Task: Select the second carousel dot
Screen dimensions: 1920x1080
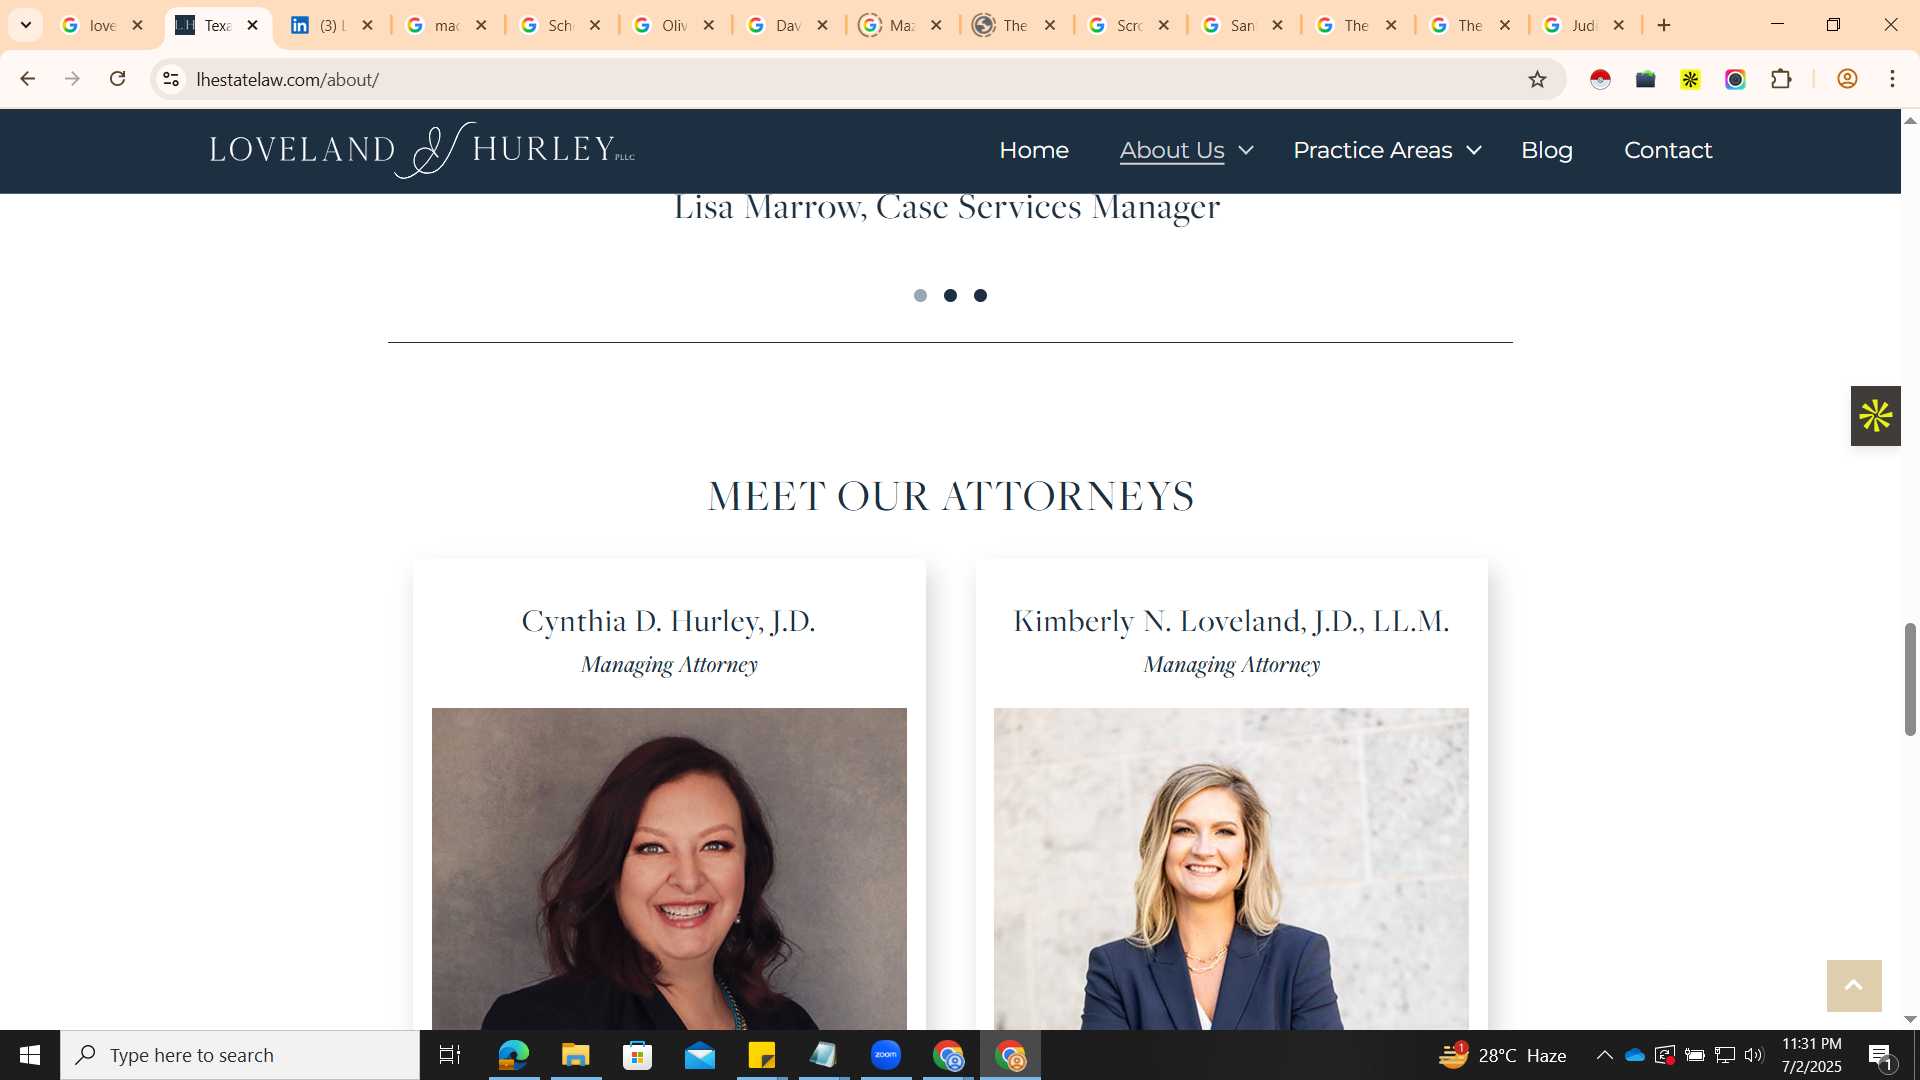Action: pyautogui.click(x=950, y=295)
